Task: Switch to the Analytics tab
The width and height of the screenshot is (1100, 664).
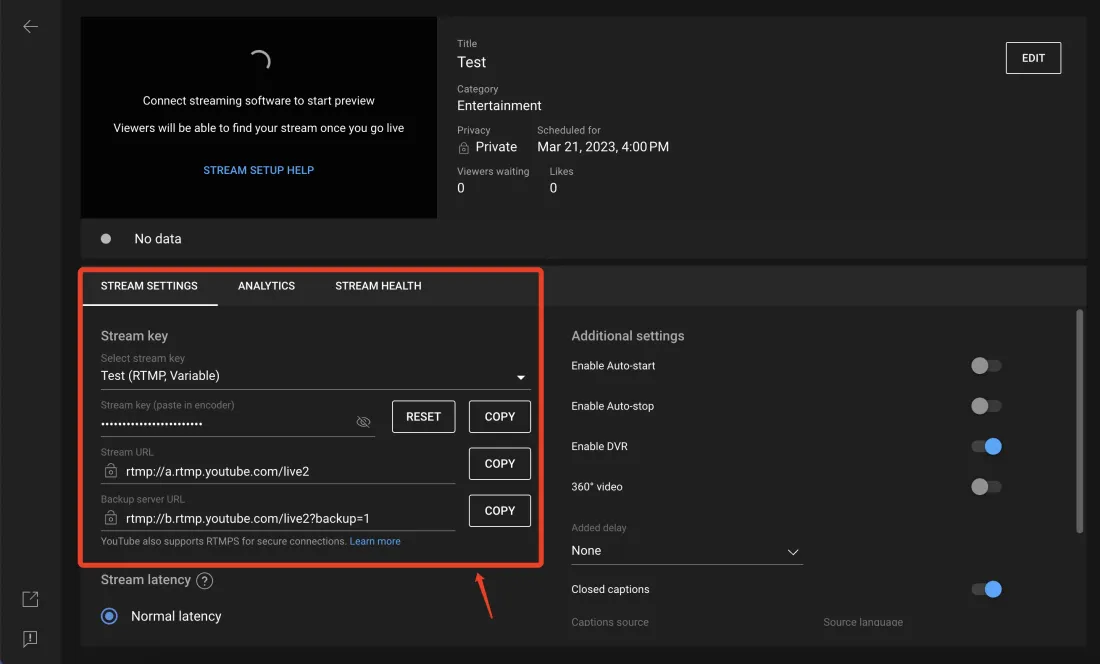Action: pos(266,286)
